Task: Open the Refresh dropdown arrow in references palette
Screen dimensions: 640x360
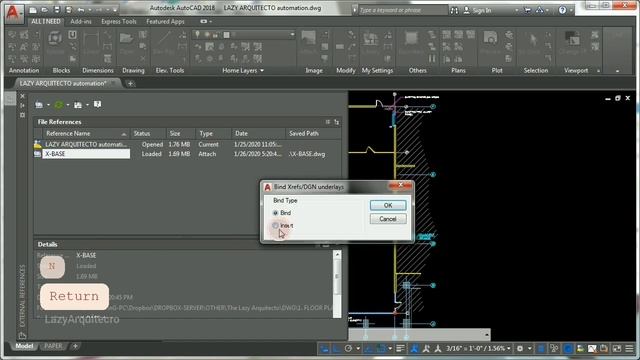Action: click(x=68, y=105)
